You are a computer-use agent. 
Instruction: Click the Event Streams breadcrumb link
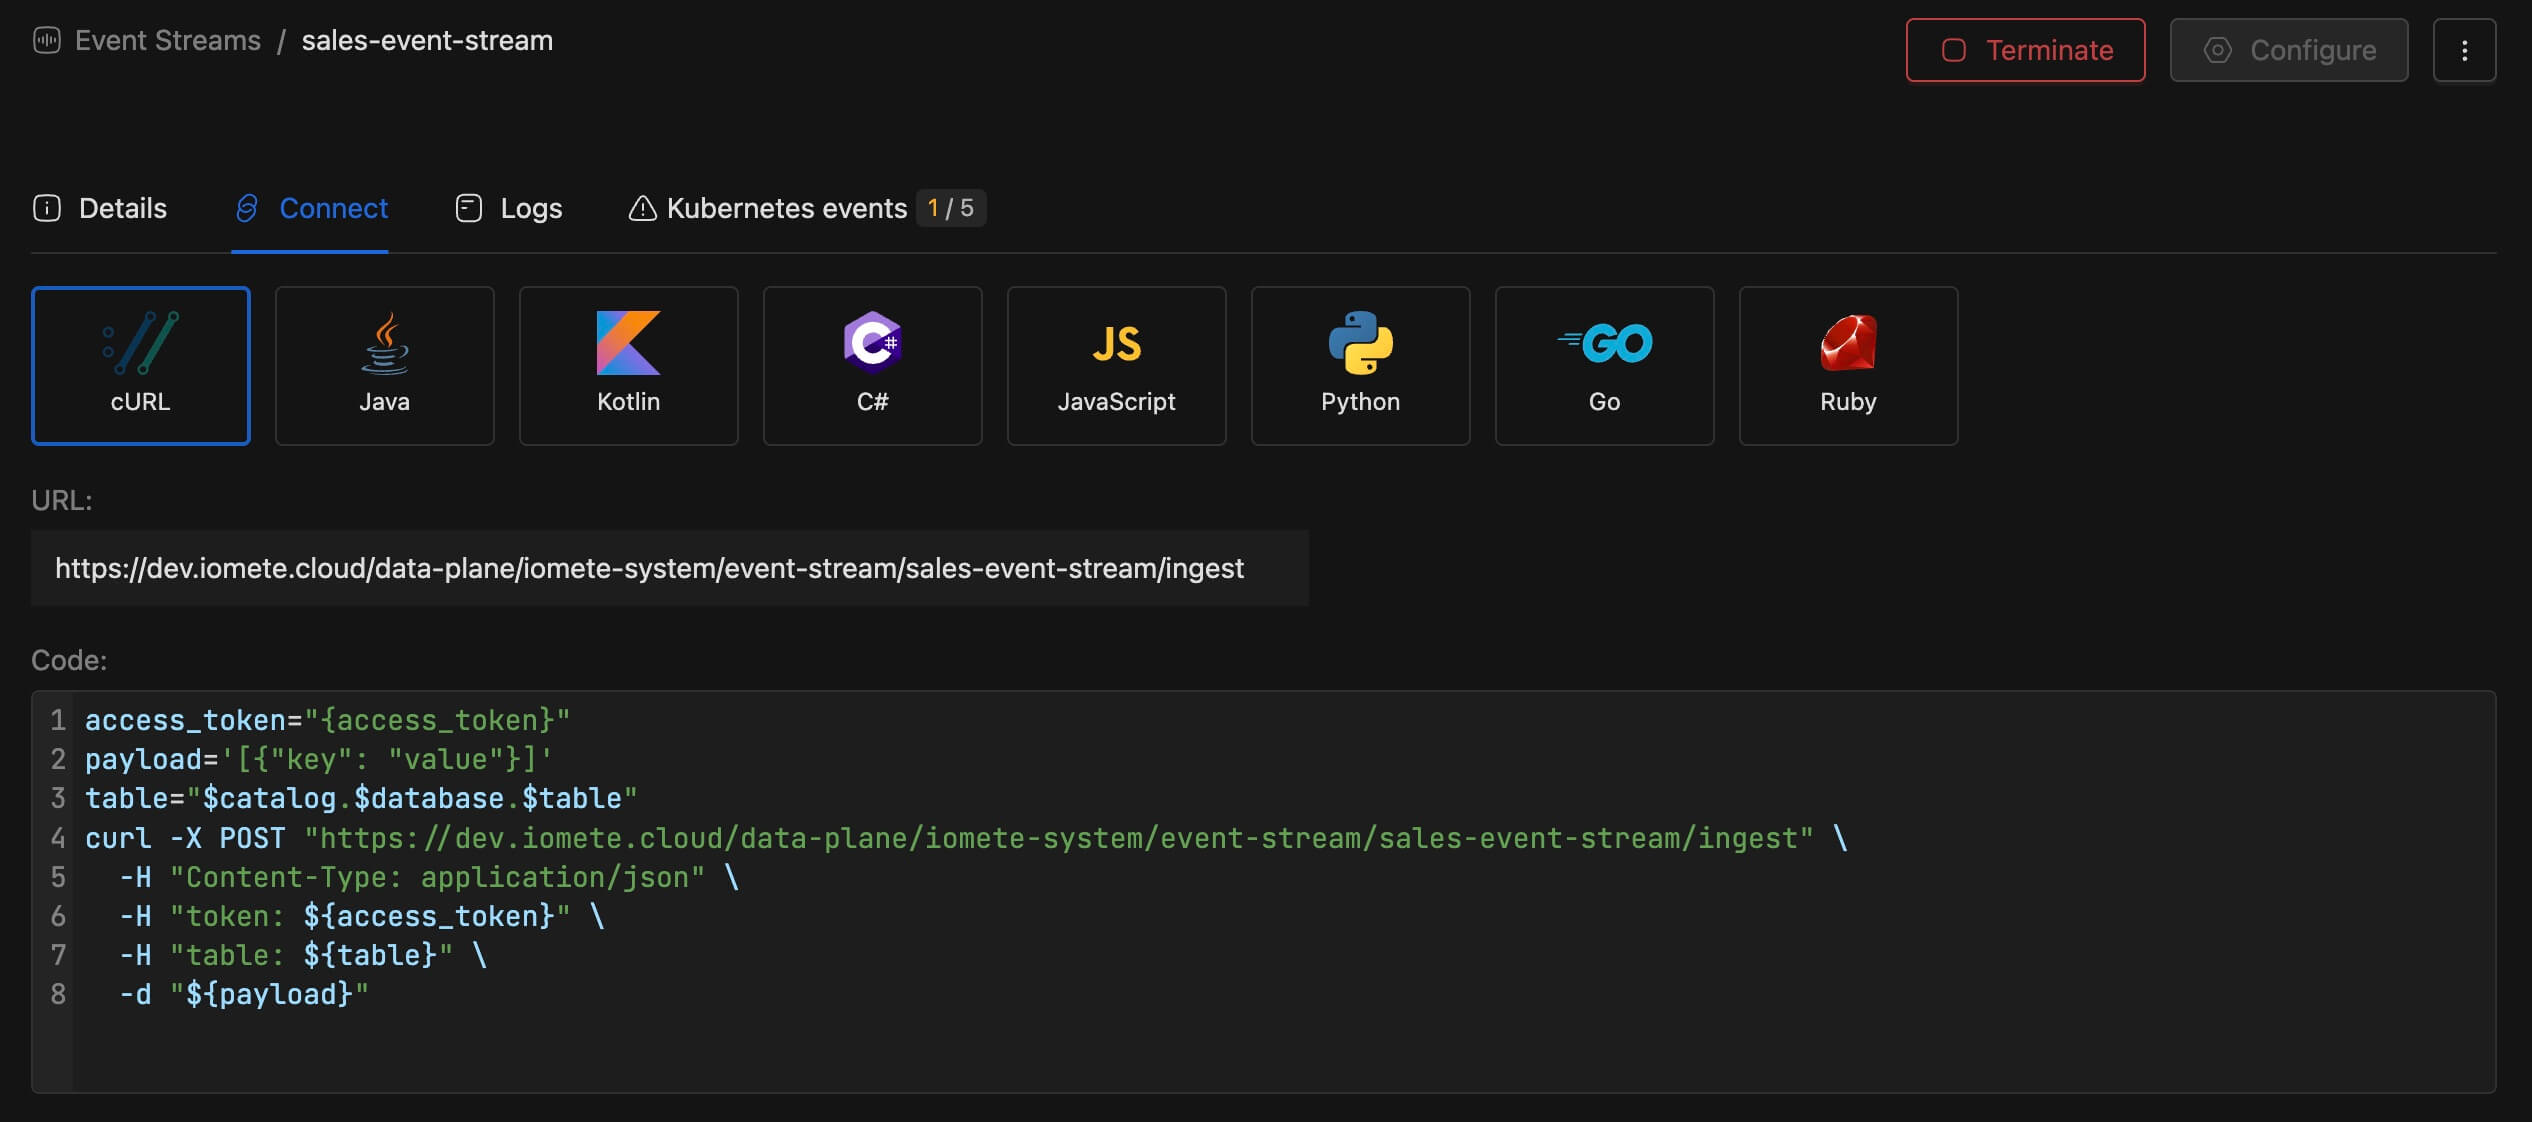[167, 40]
